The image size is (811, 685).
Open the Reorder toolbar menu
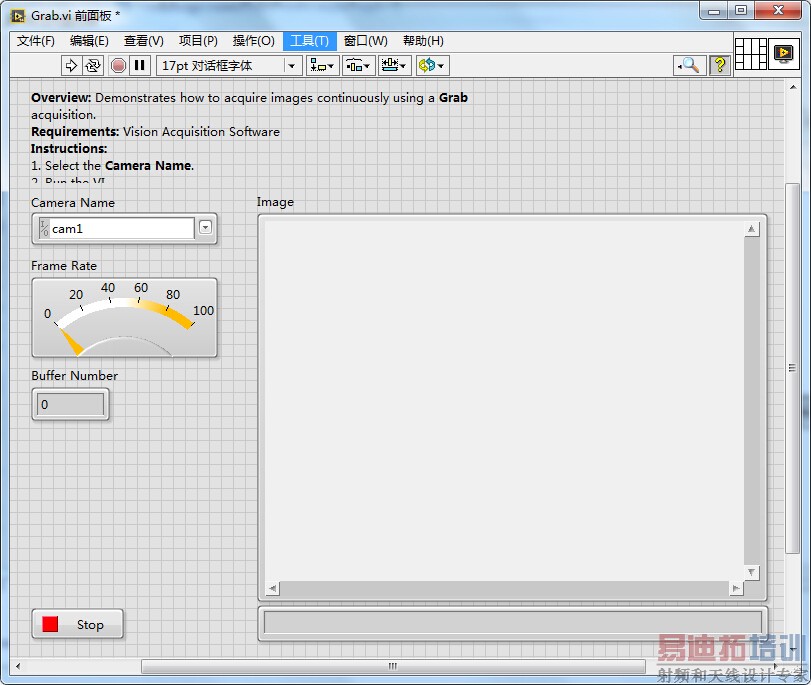point(432,66)
